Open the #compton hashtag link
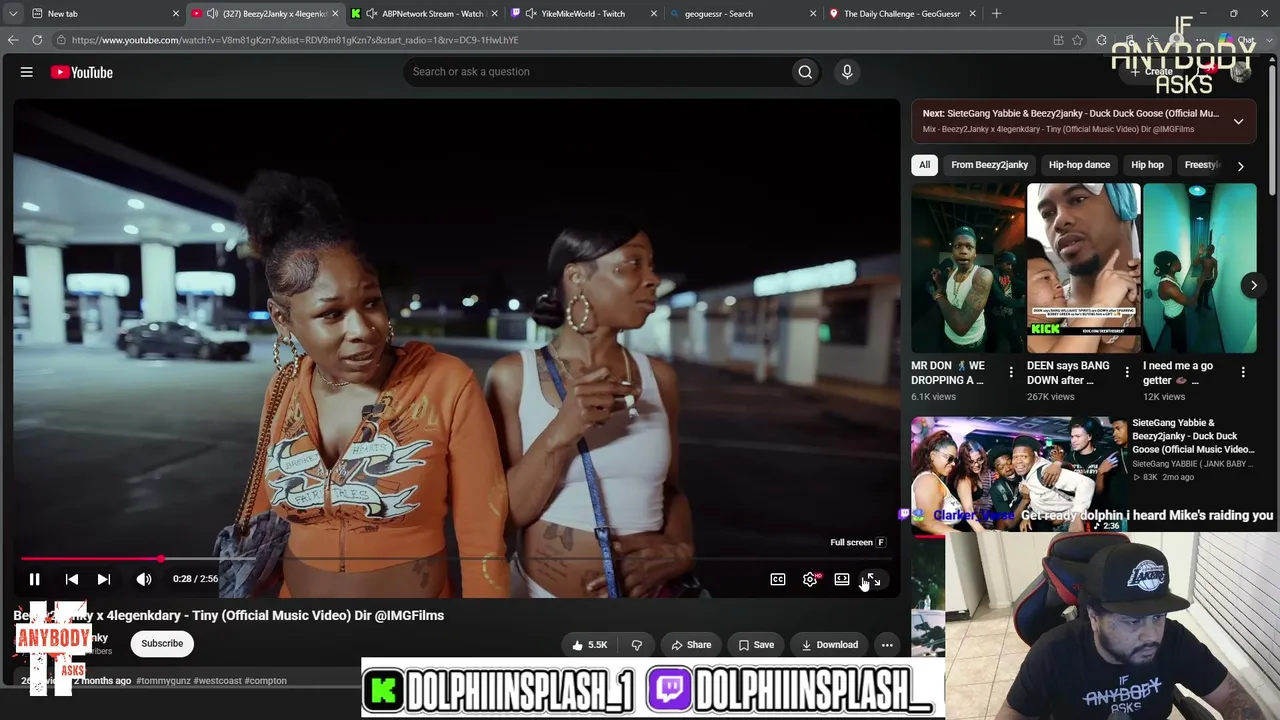Viewport: 1280px width, 720px height. coord(265,681)
